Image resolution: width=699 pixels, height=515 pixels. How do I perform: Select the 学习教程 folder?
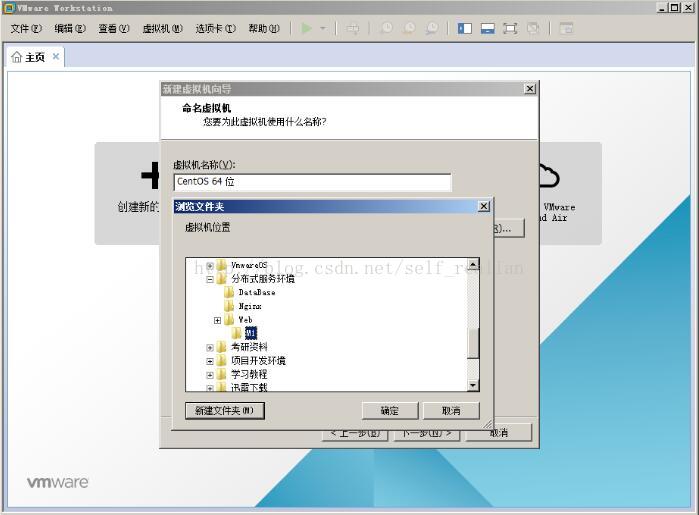249,374
